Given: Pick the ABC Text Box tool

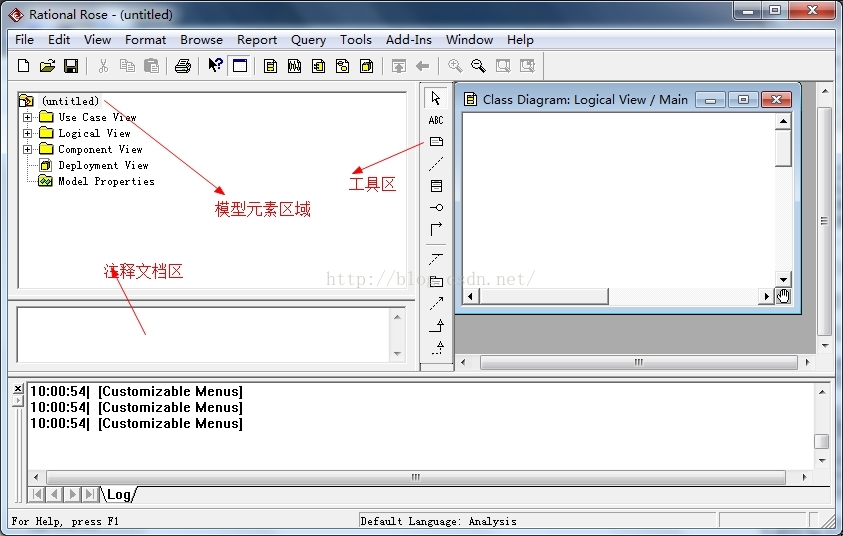Looking at the screenshot, I should 436,120.
